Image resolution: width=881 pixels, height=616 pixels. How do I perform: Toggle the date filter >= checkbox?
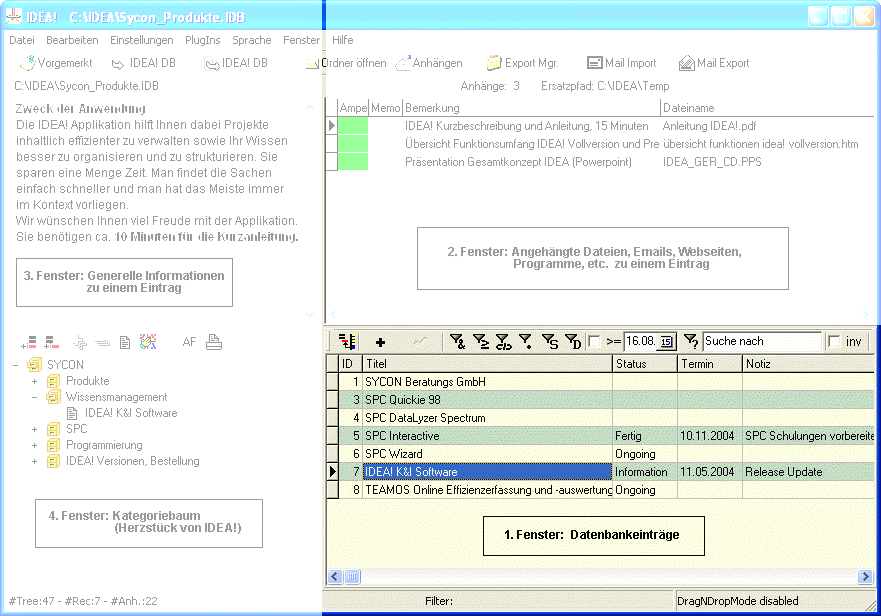click(x=594, y=341)
